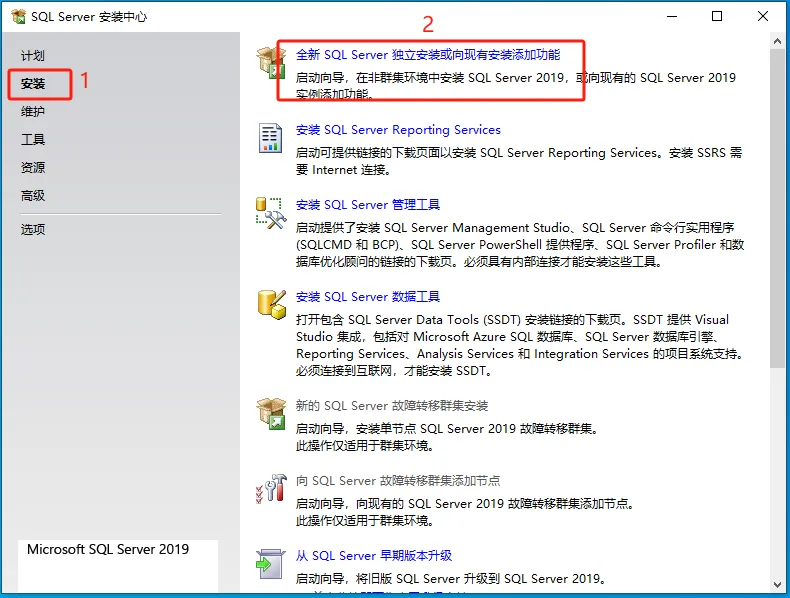Click the failover cluster installation box icon

pos(271,414)
